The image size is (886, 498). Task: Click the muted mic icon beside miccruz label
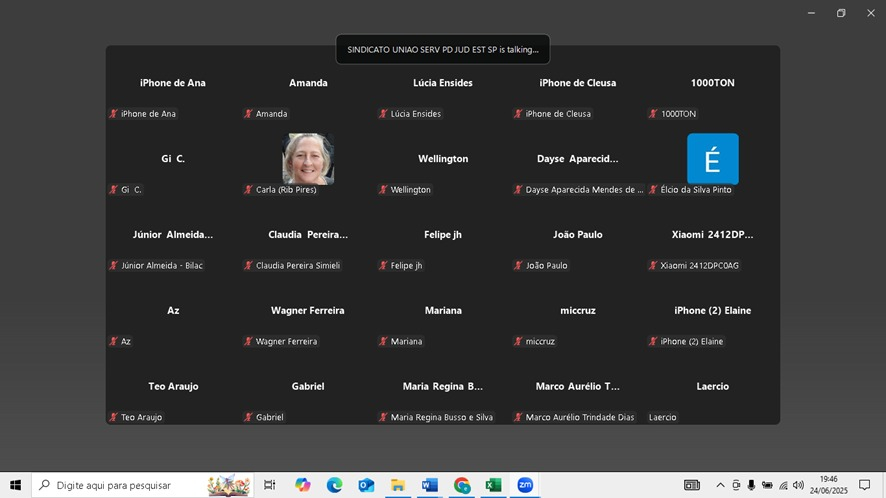tap(518, 341)
